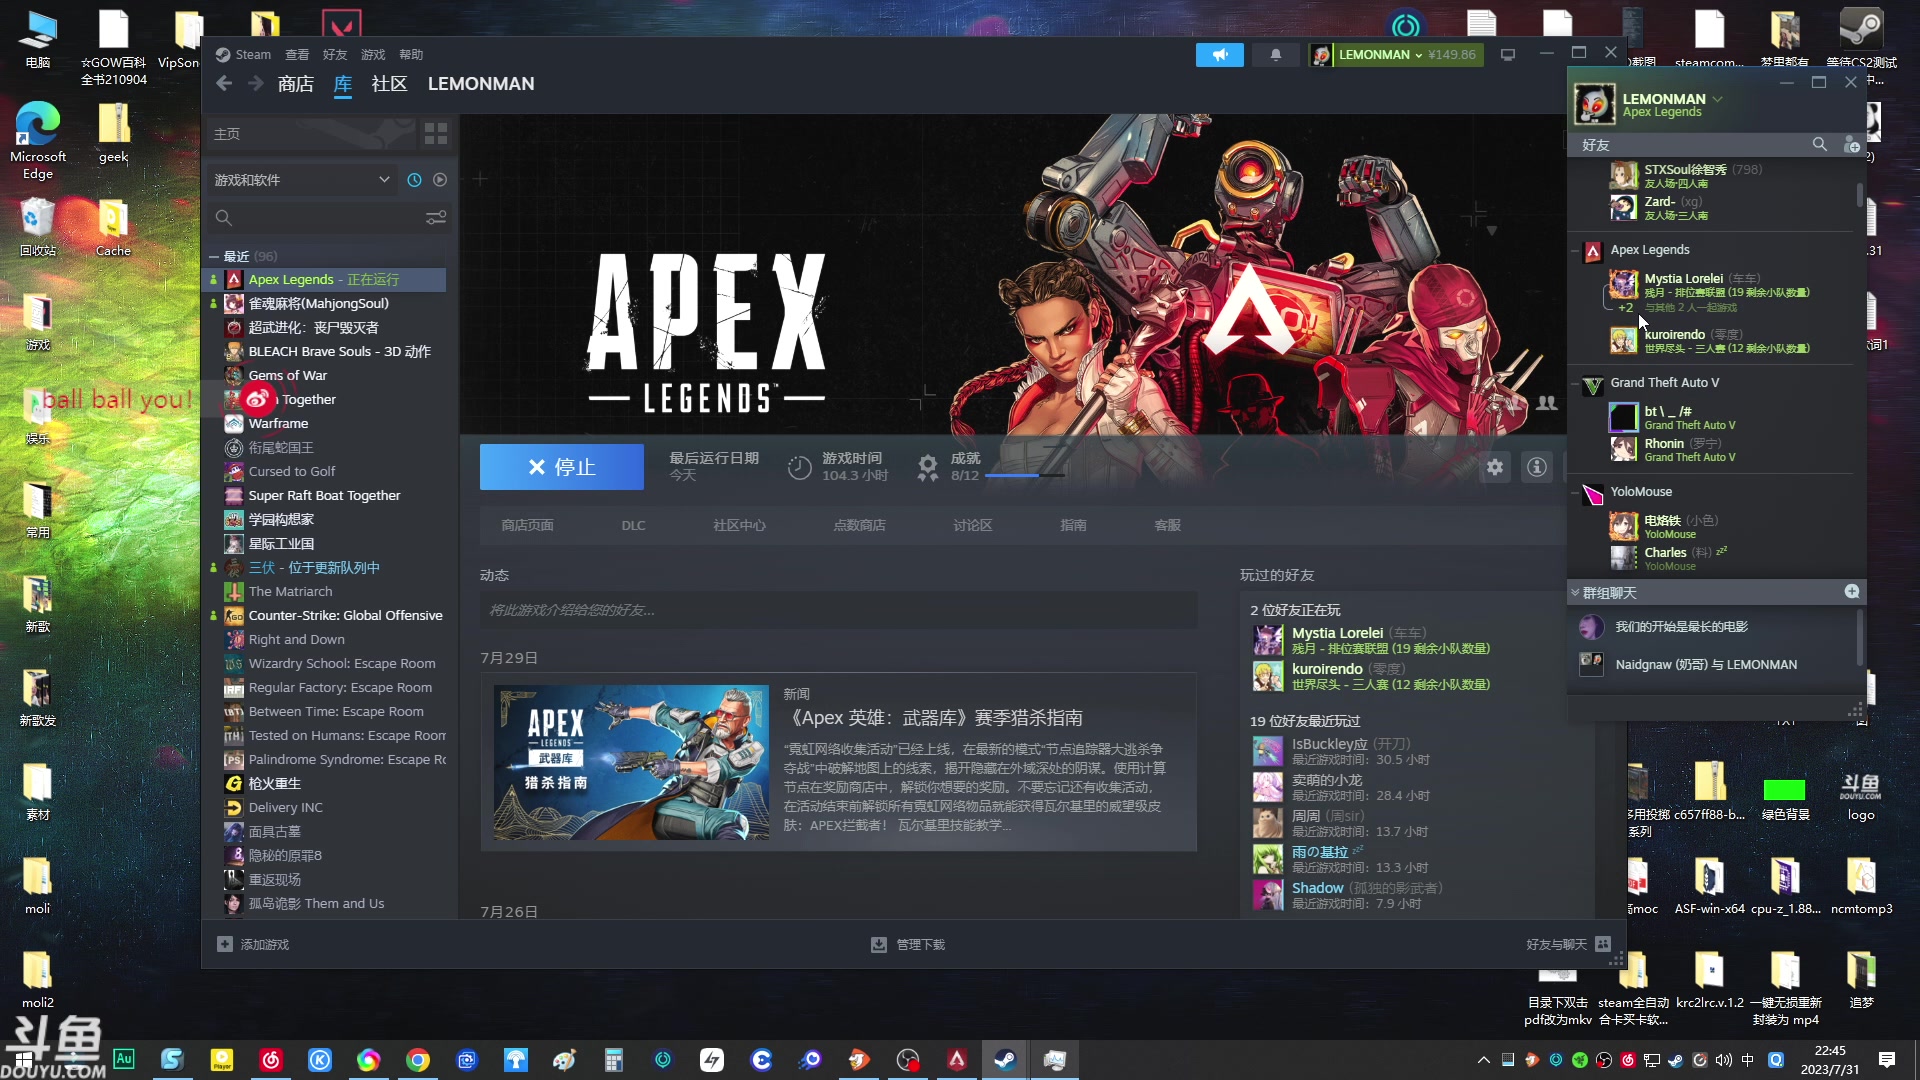Select Super Raft Boat Together in library
The width and height of the screenshot is (1920, 1080).
pos(326,496)
